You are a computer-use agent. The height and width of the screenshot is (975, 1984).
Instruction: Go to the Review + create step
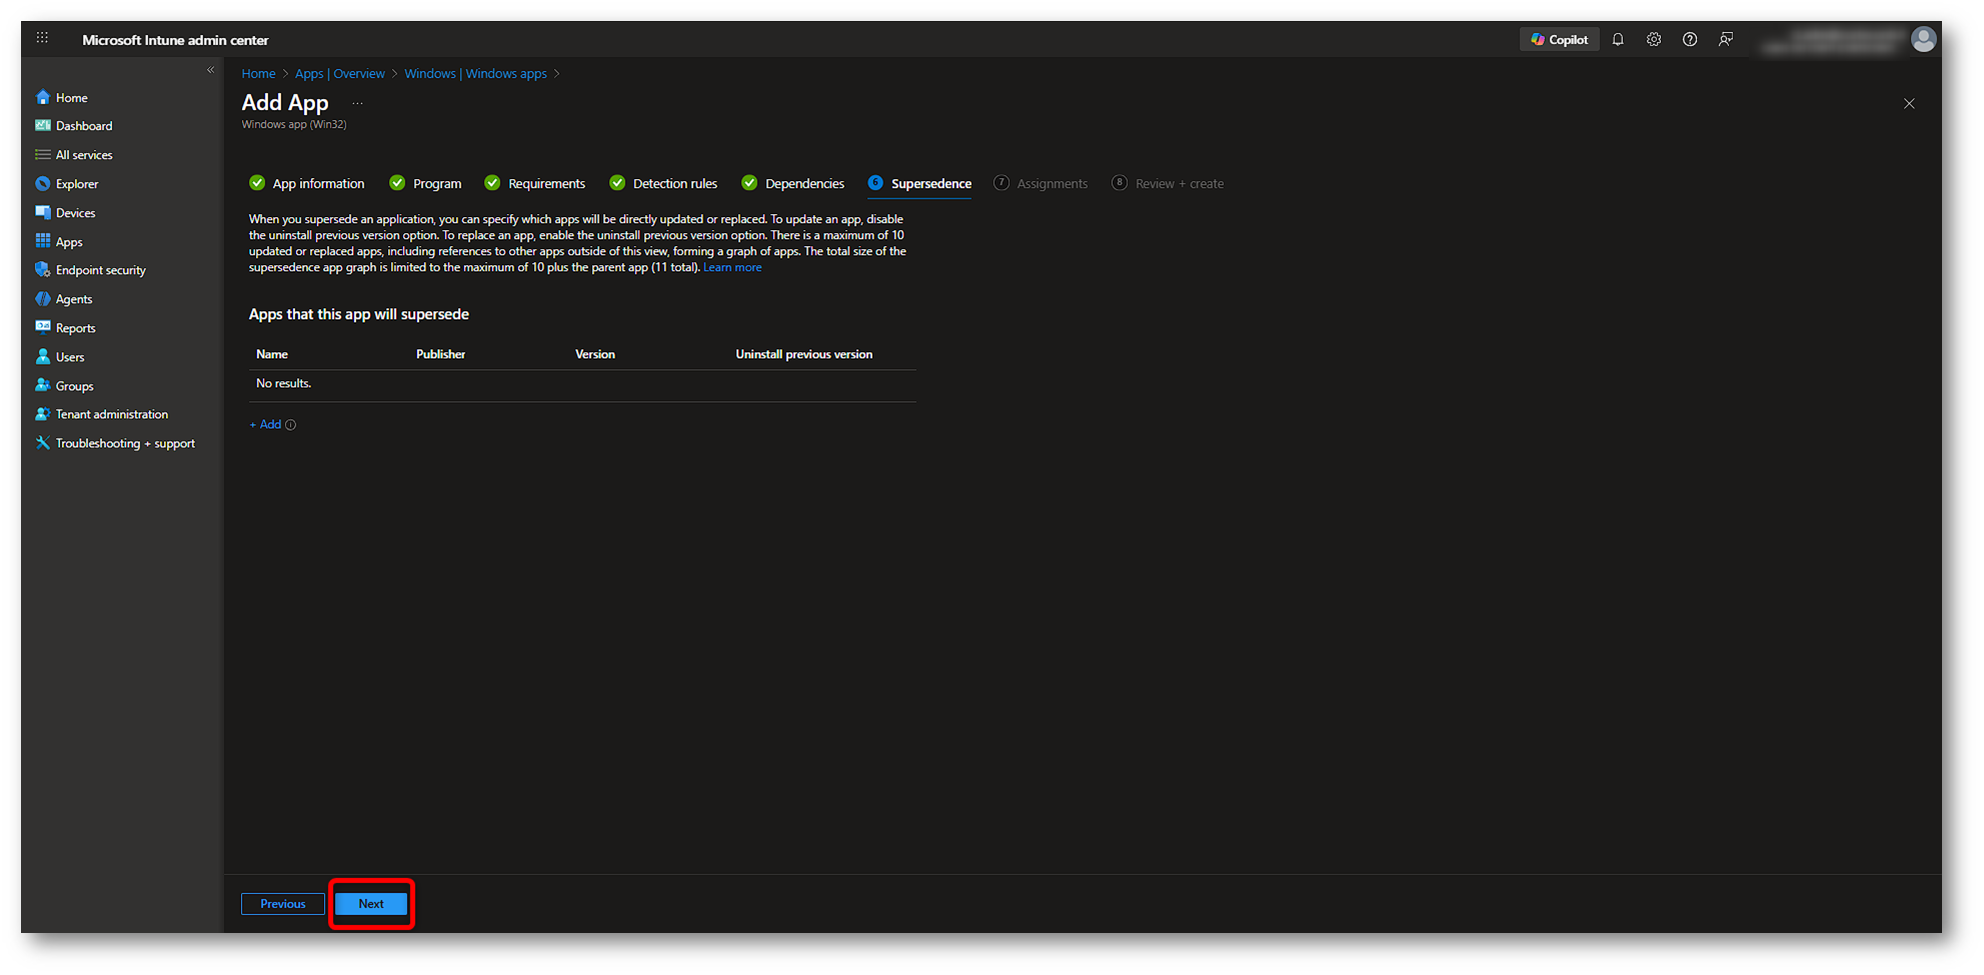click(x=1168, y=183)
